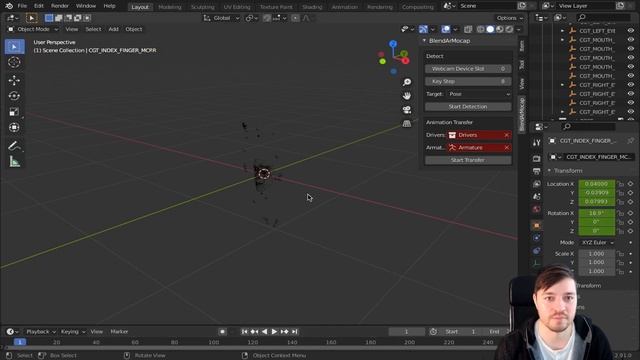The height and width of the screenshot is (360, 640).
Task: Select the Cursor tool
Action: pos(14,62)
